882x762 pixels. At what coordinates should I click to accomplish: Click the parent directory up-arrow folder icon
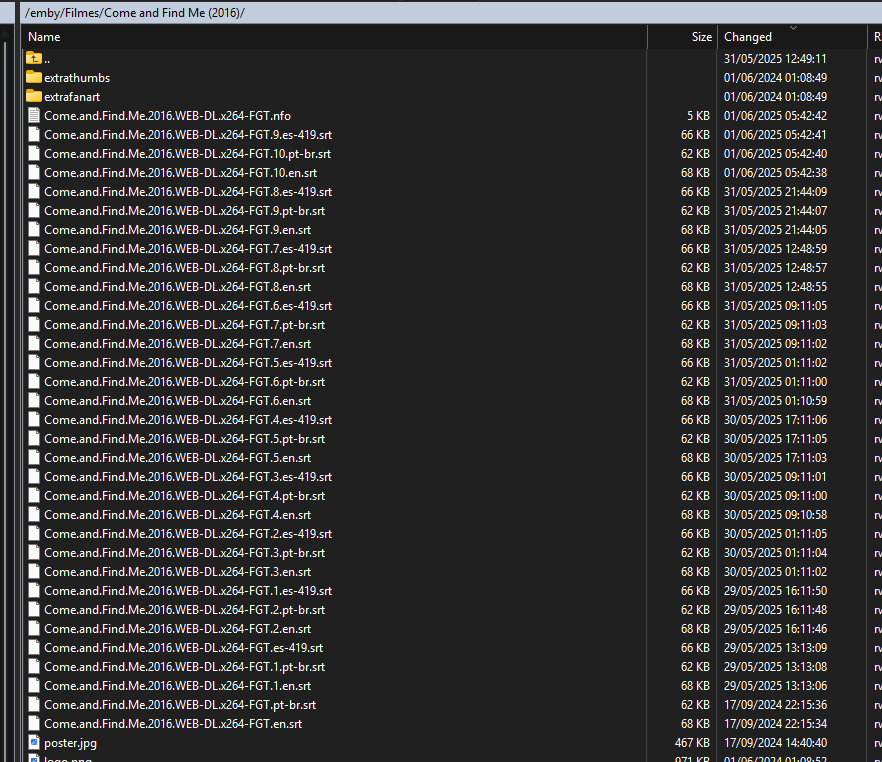coord(34,58)
